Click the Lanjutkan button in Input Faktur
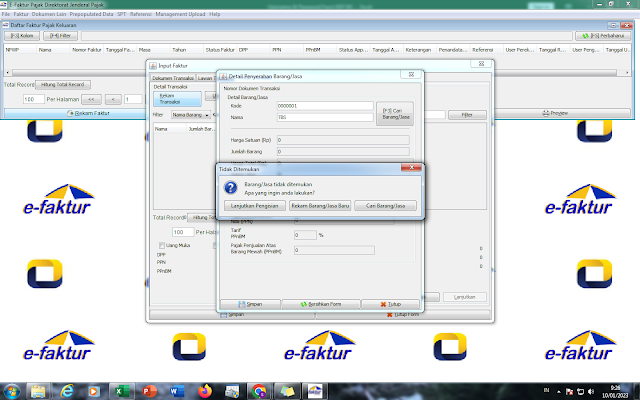 (464, 297)
